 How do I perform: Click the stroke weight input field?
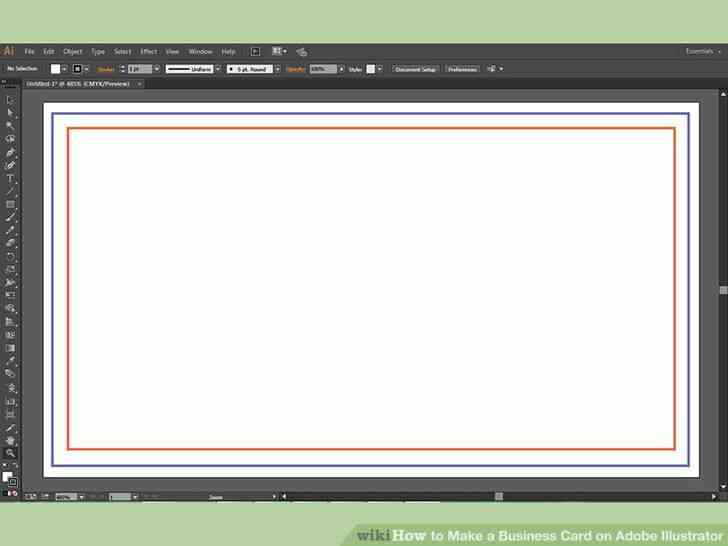pyautogui.click(x=140, y=69)
